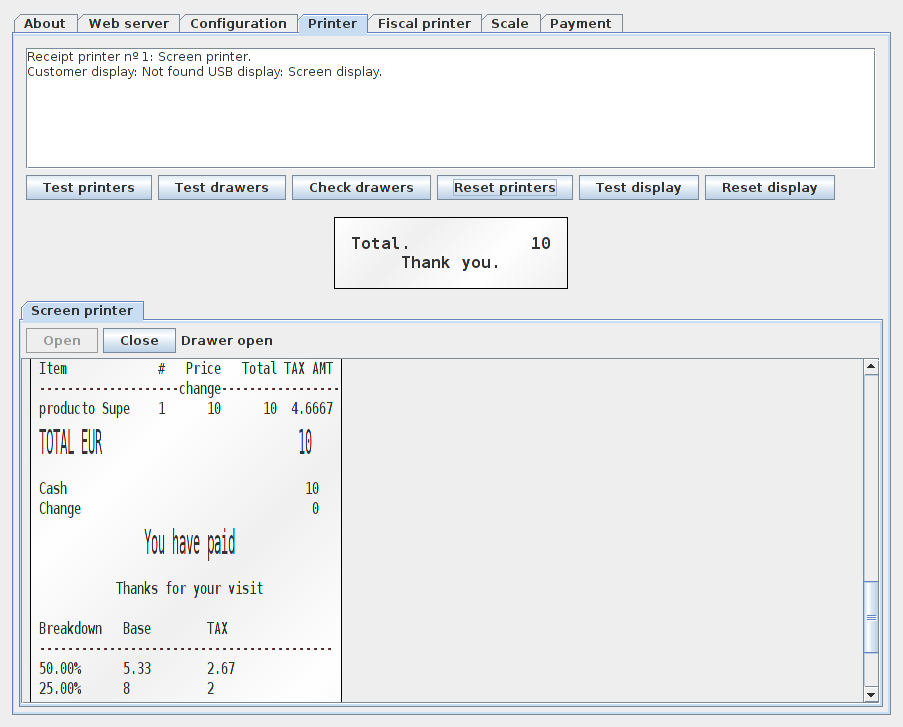Click the 'TAX AMT' column header on receipt
The width and height of the screenshot is (903, 727).
point(309,368)
